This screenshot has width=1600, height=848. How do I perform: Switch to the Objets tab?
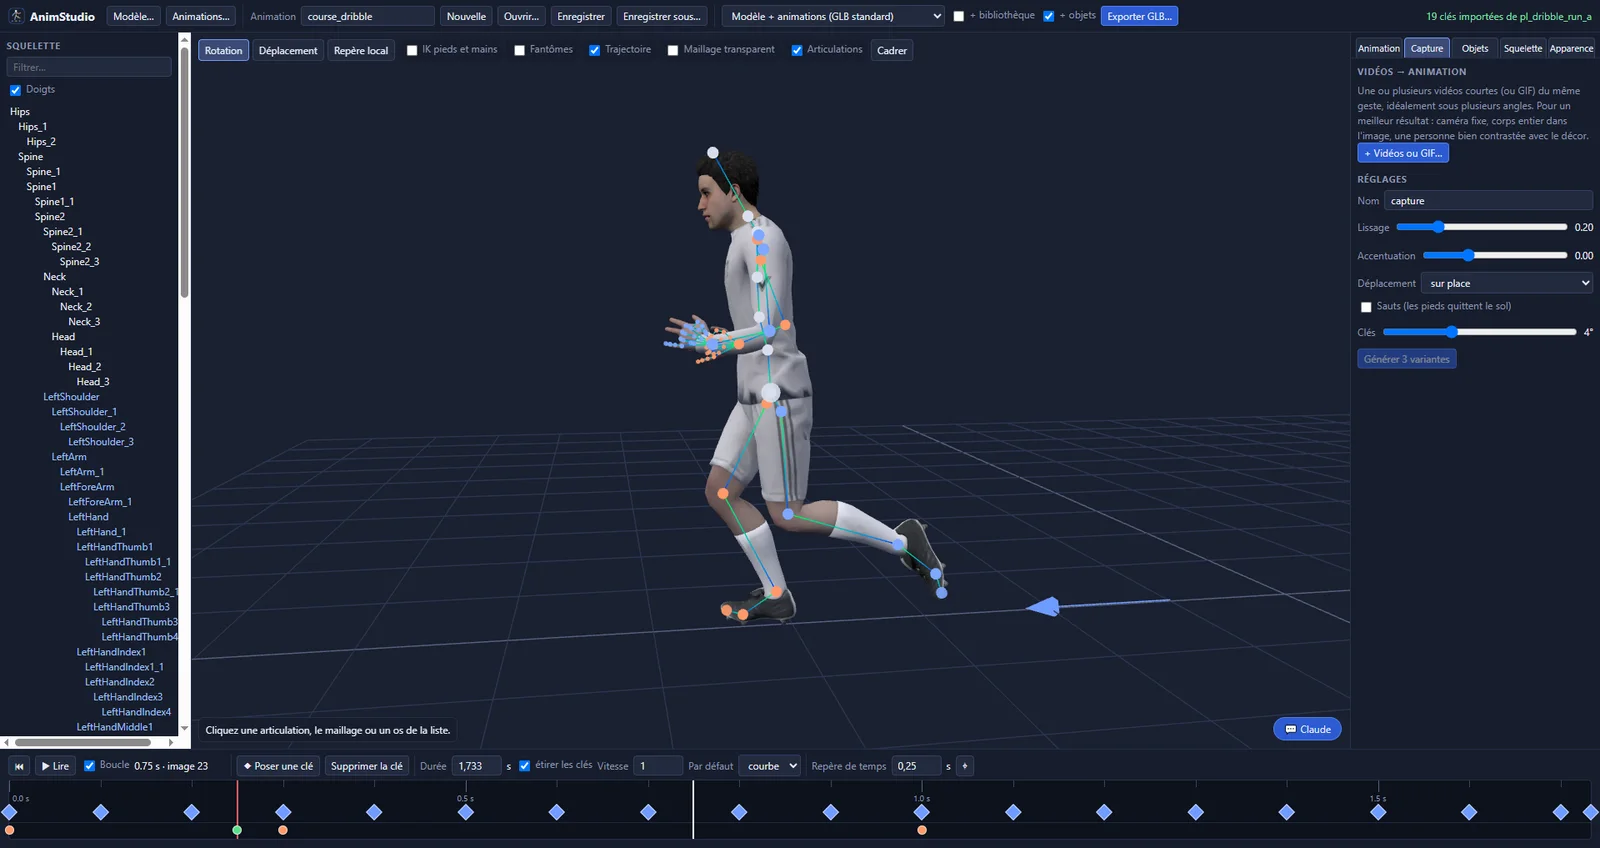[1475, 48]
